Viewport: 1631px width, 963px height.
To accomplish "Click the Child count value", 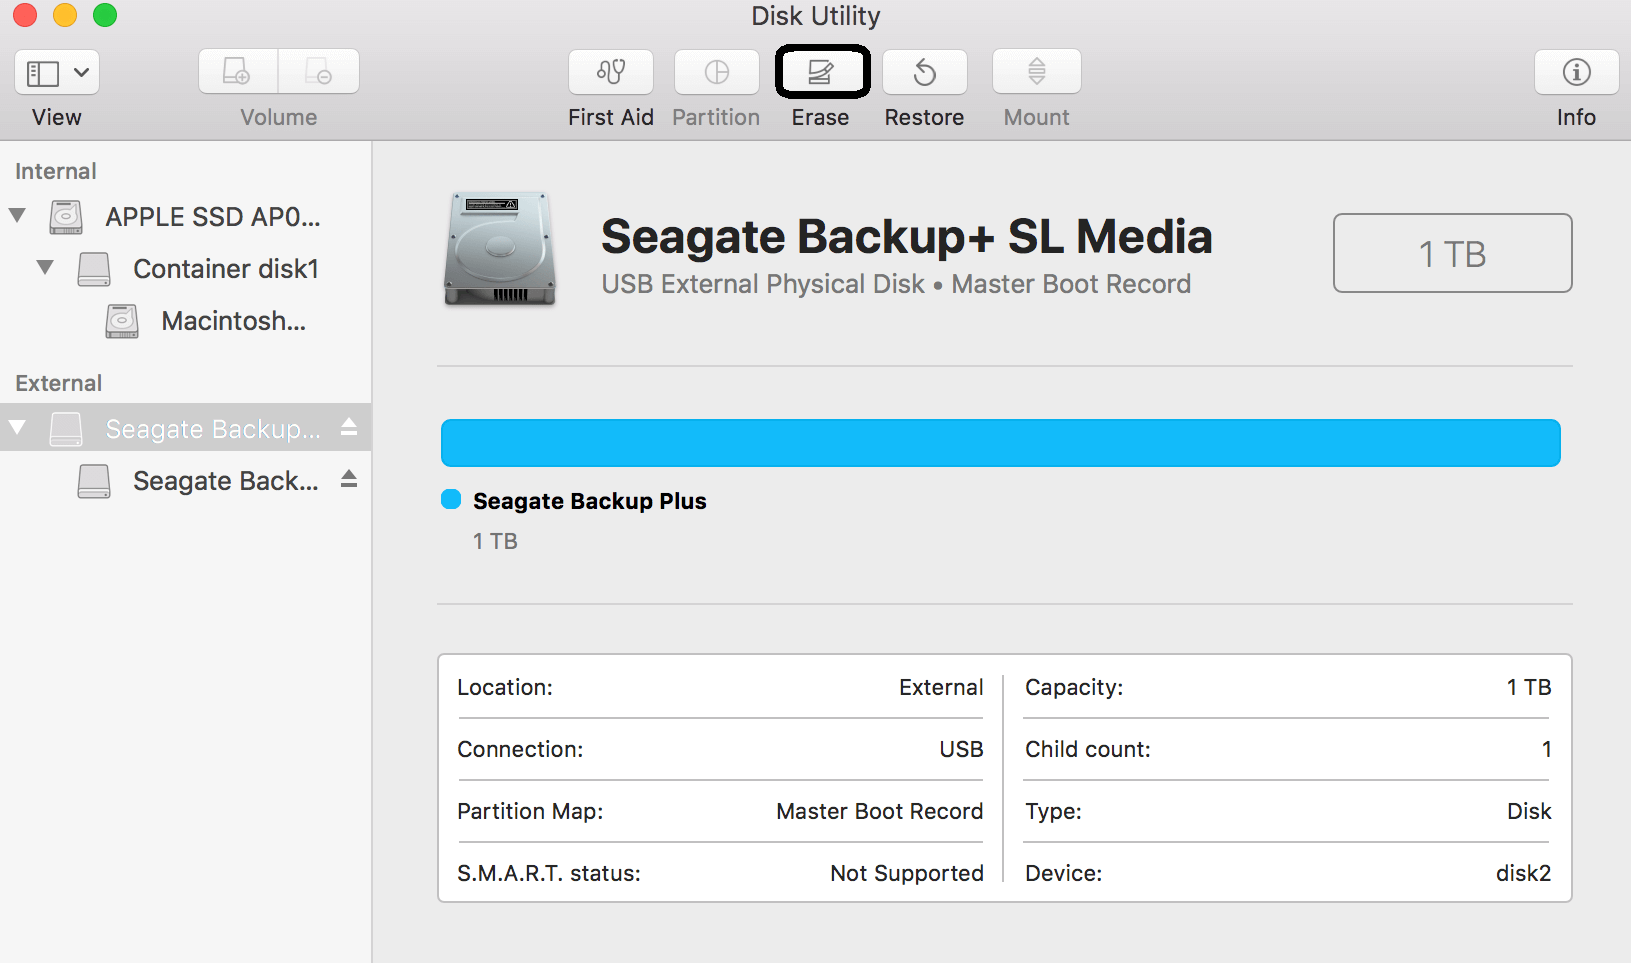I will click(1547, 749).
